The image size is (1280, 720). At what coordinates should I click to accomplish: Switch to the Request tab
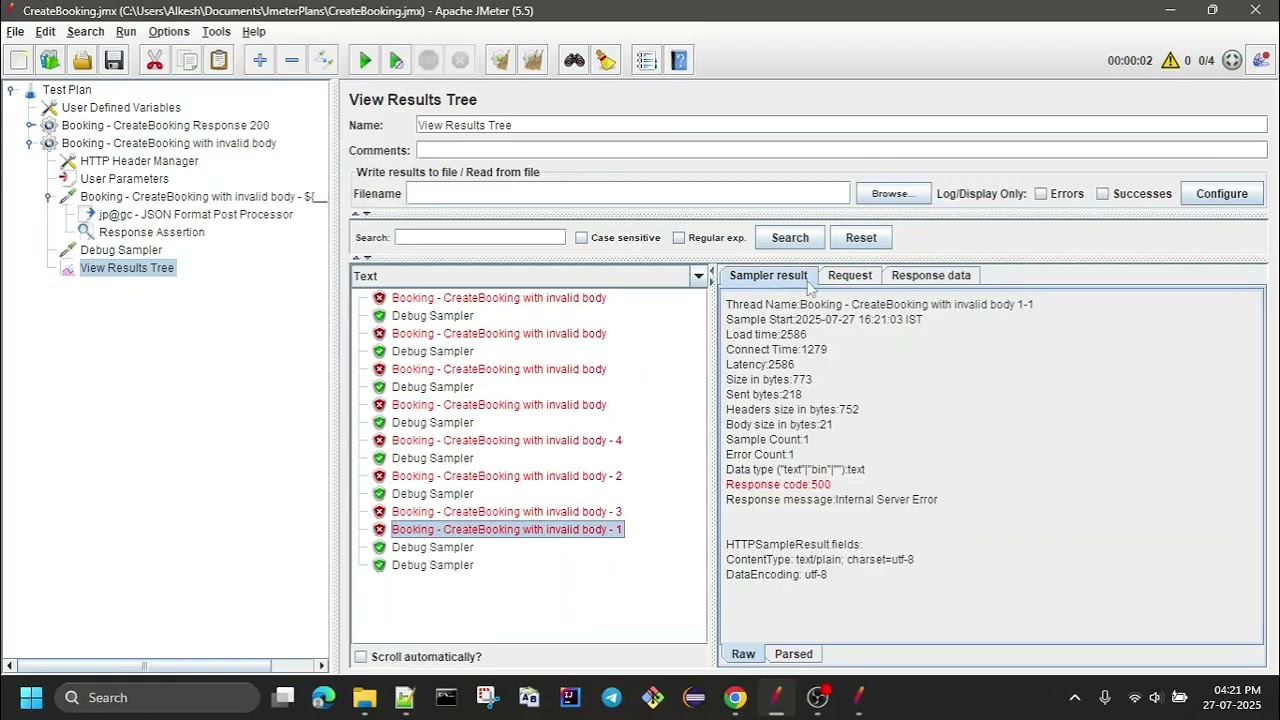850,276
